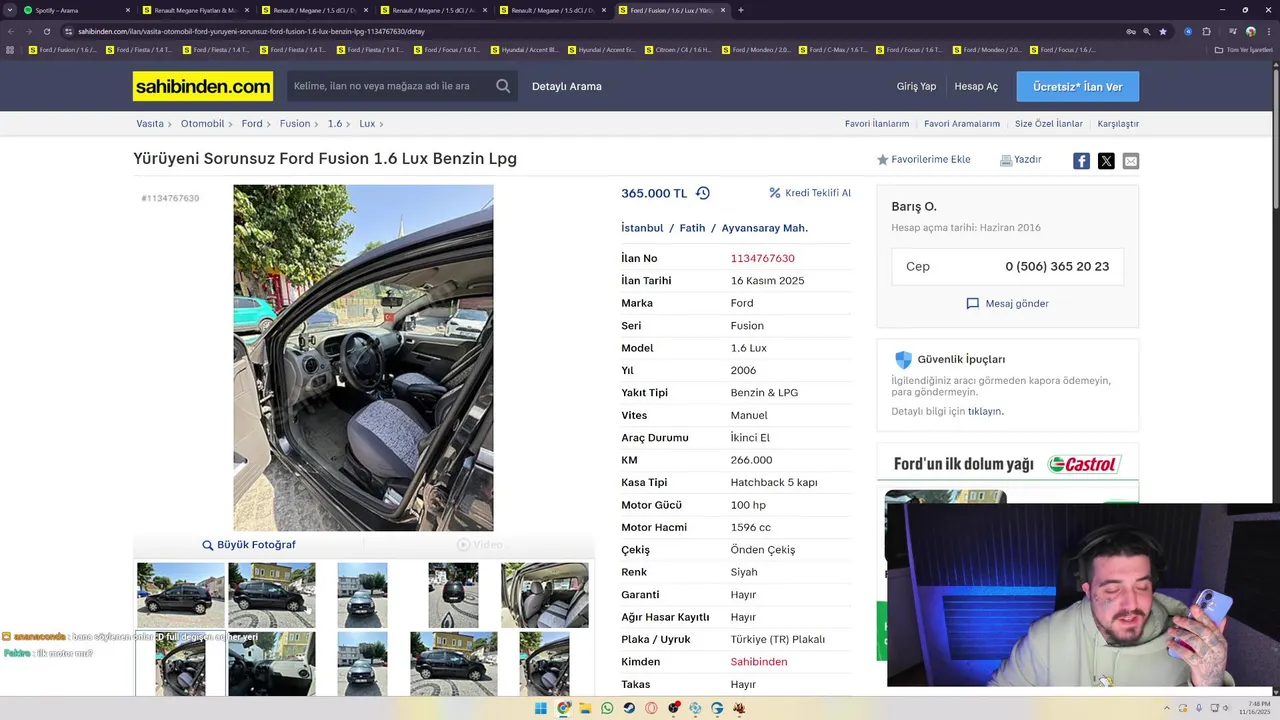The image size is (1280, 720).
Task: Open OBS Studio from the taskbar
Action: 673,708
